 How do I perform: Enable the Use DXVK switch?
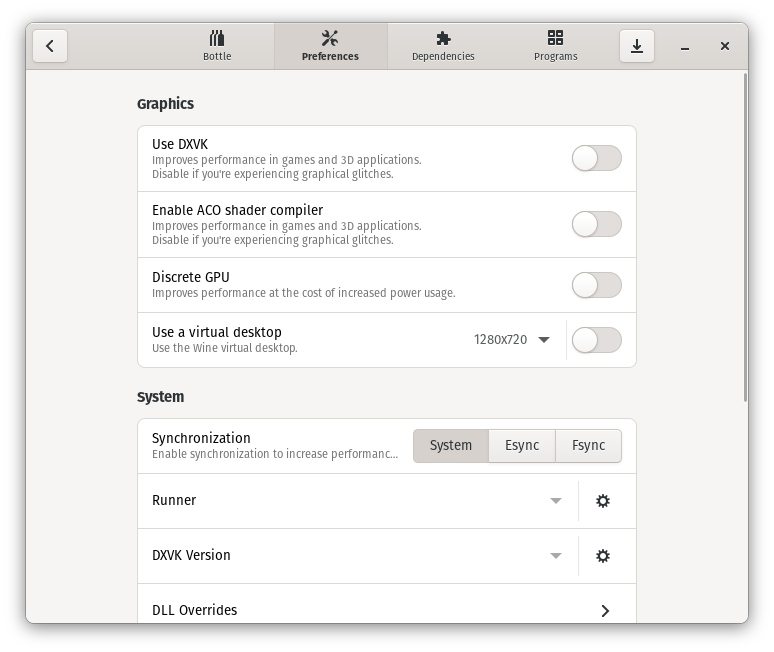pyautogui.click(x=596, y=158)
